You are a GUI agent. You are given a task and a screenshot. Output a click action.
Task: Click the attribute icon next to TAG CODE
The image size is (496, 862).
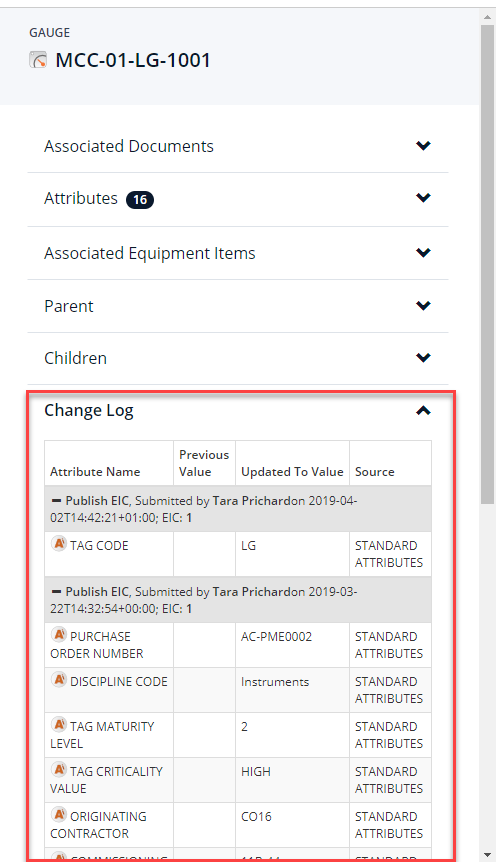(59, 544)
